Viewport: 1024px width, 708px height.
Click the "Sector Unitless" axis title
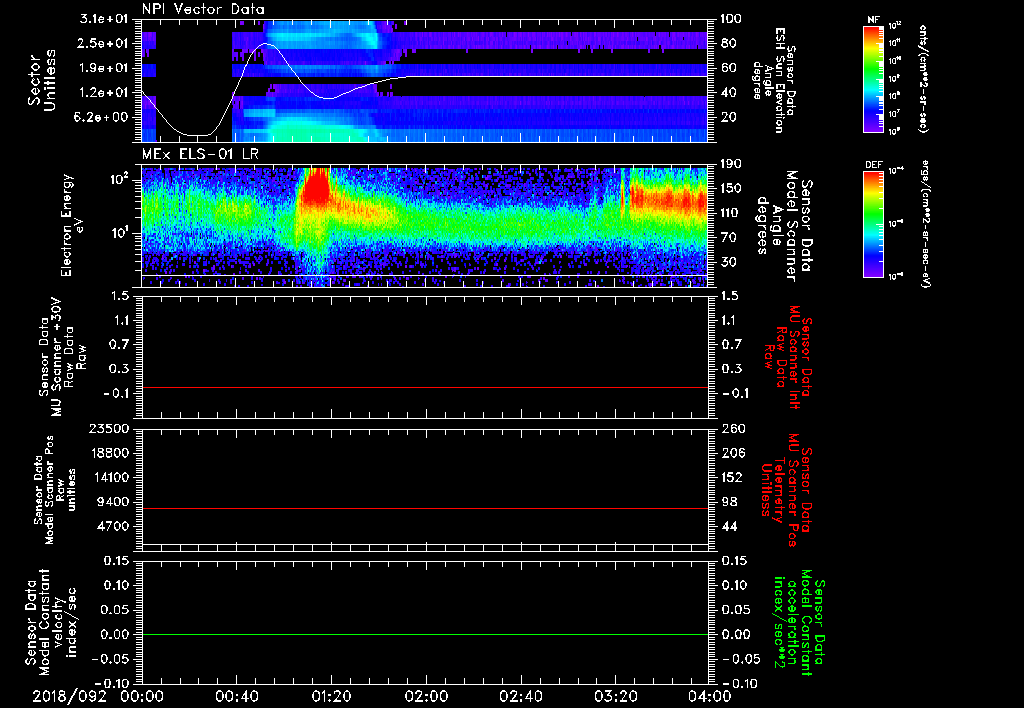point(42,80)
